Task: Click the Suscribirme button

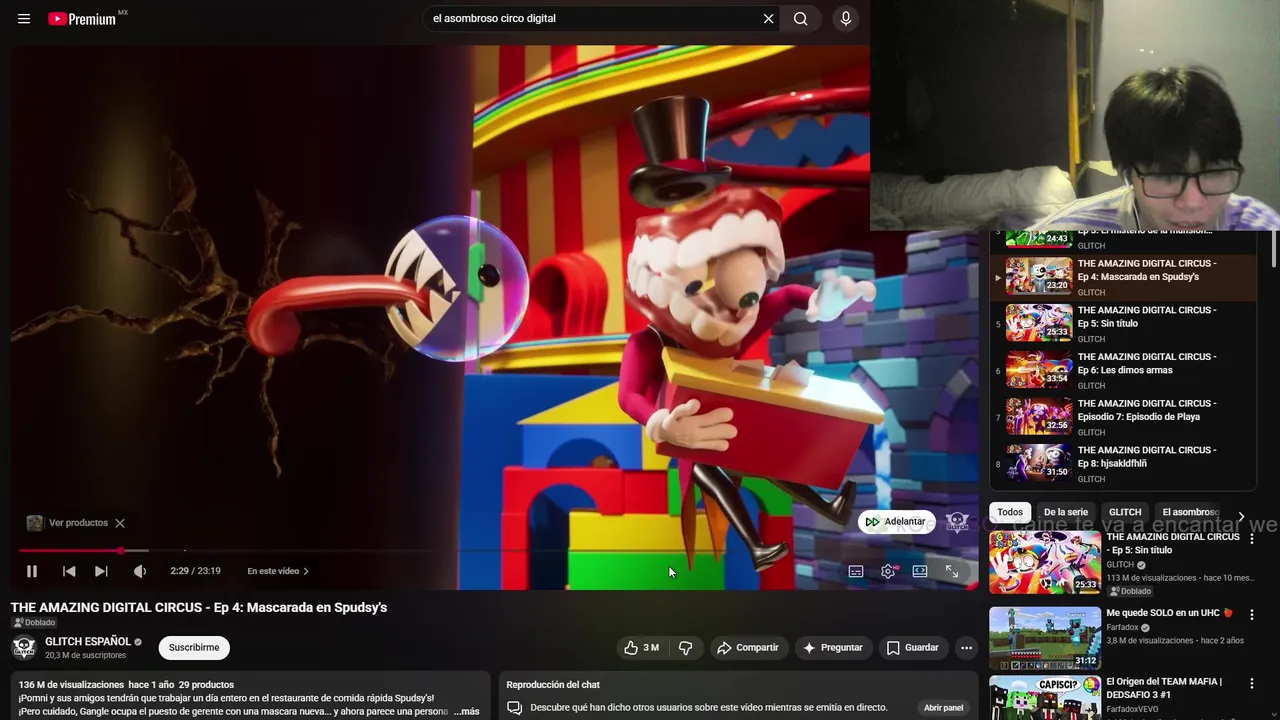Action: [194, 648]
